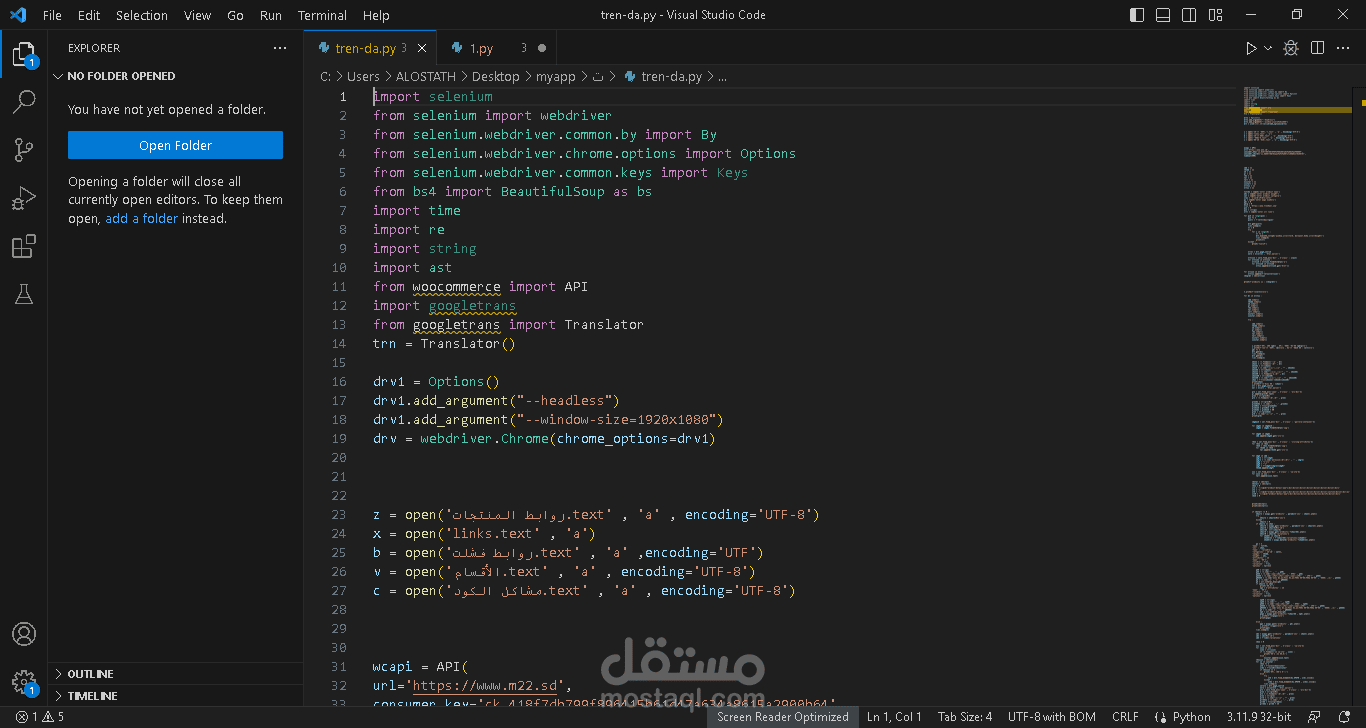Click the 'add a folder' link
The image size is (1366, 728).
(x=141, y=218)
